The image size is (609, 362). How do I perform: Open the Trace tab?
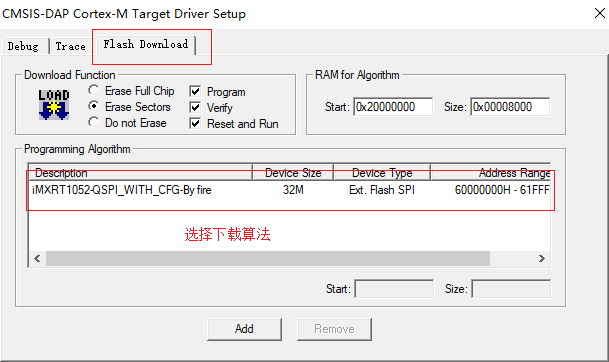click(70, 46)
